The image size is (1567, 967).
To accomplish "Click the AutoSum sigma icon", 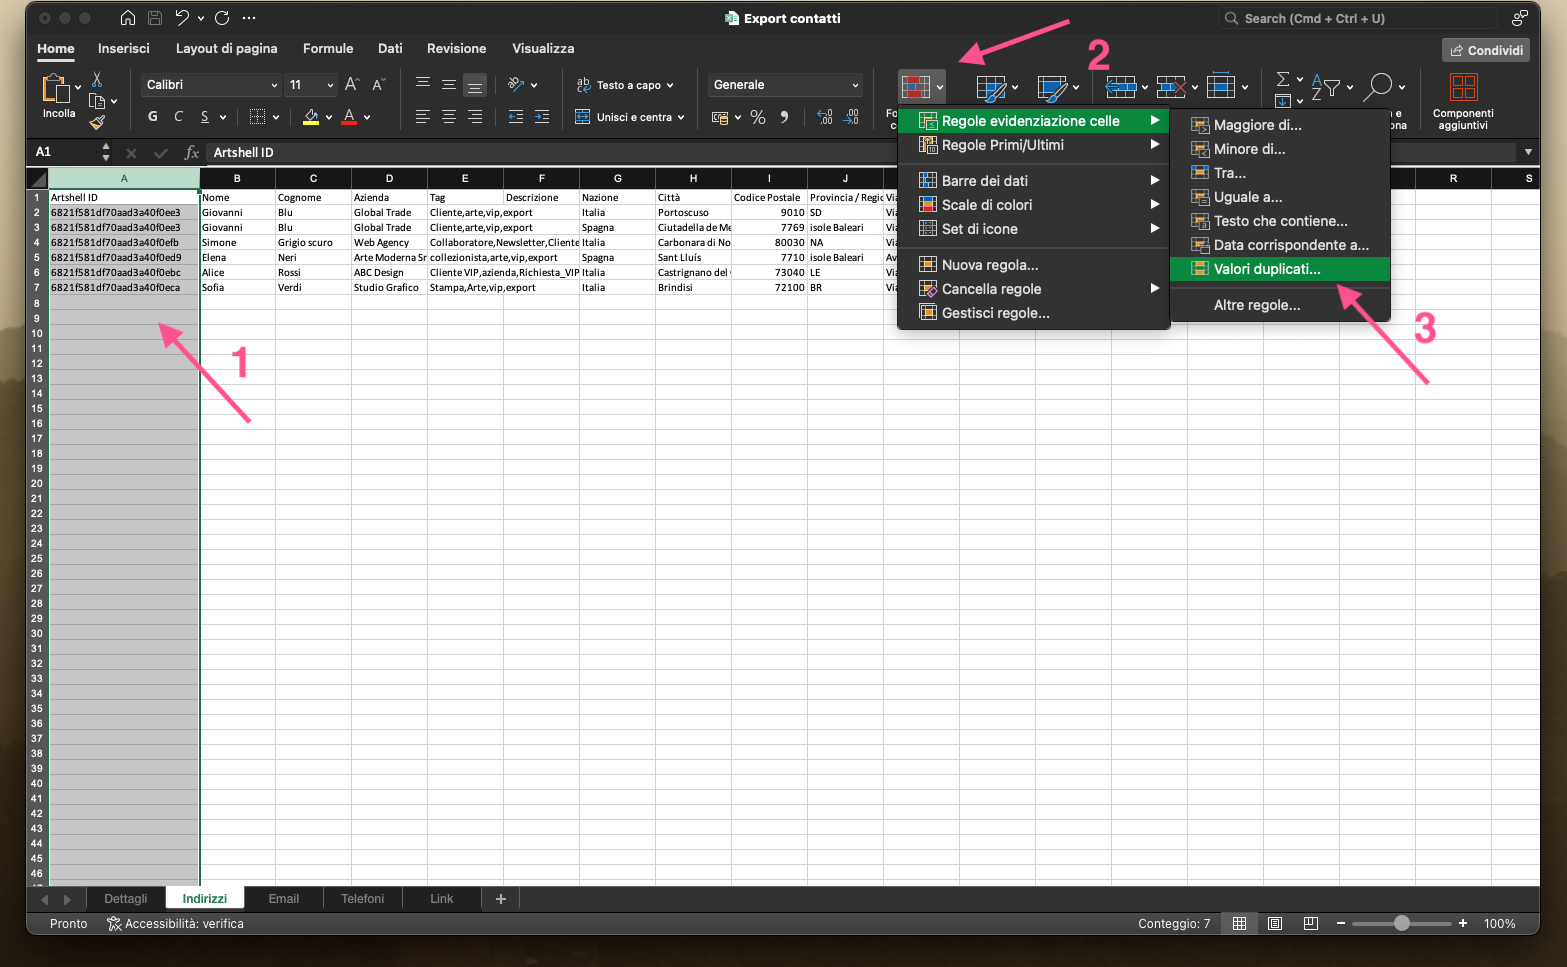I will point(1283,79).
